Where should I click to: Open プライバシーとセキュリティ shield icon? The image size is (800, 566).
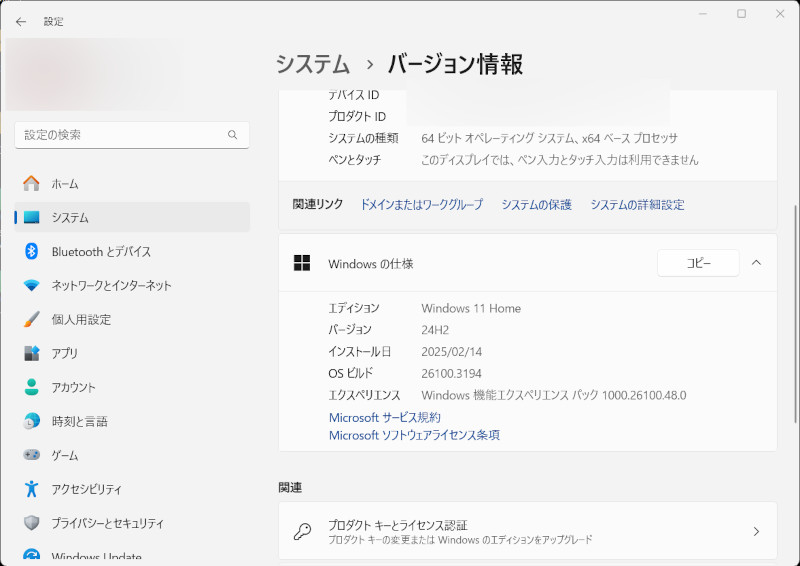coord(32,523)
